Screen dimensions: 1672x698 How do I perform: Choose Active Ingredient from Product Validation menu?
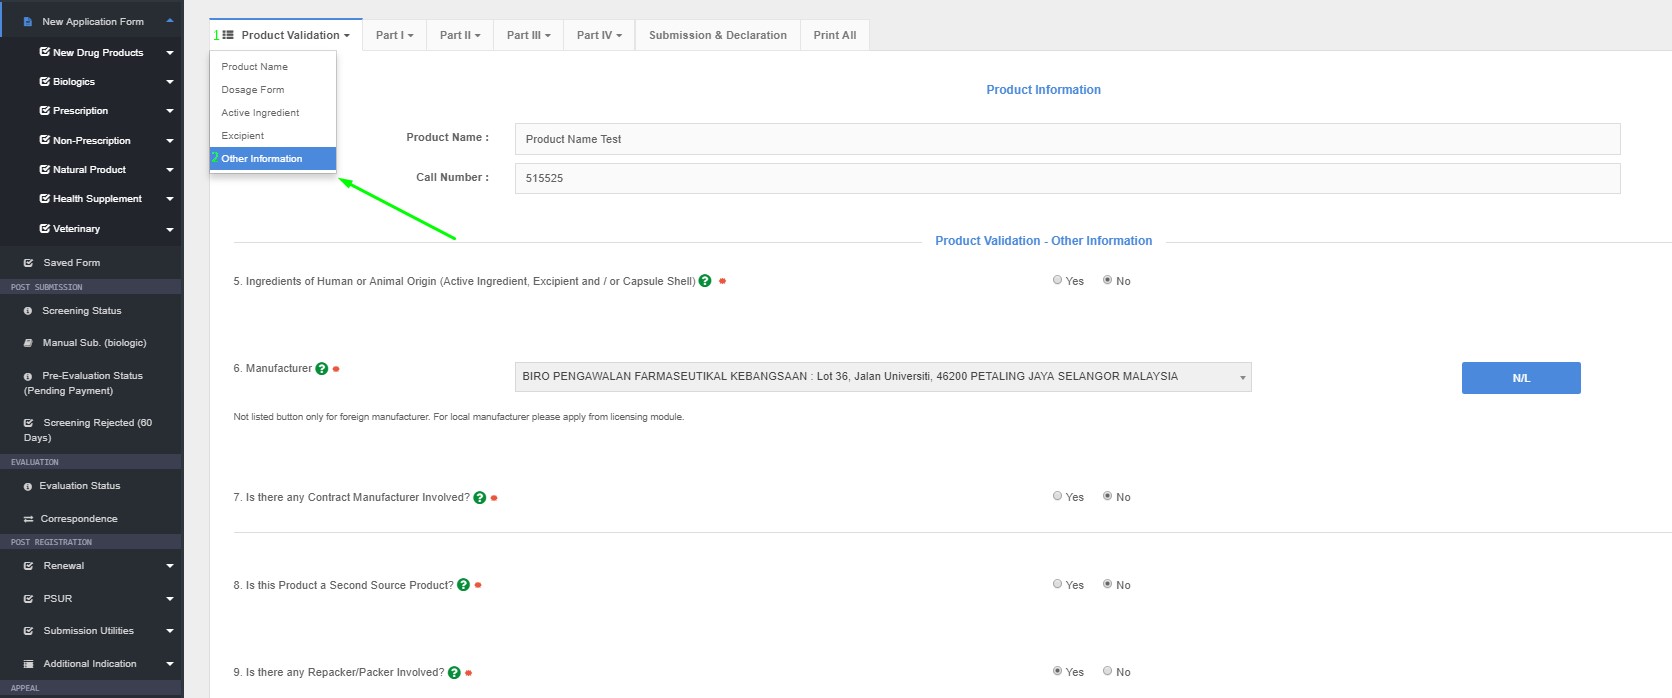click(x=260, y=113)
